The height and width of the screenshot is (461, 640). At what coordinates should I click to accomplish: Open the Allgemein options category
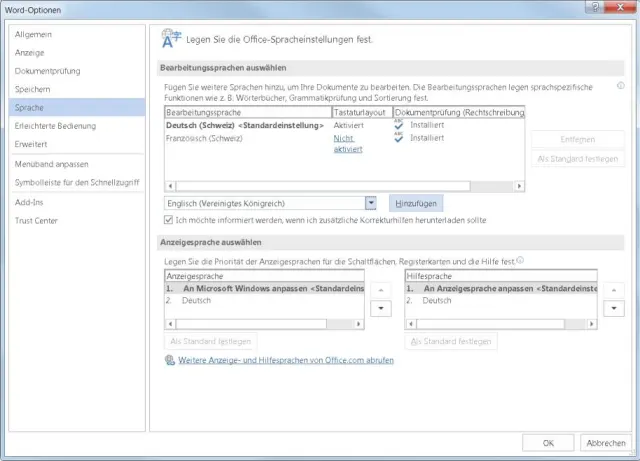[77, 34]
